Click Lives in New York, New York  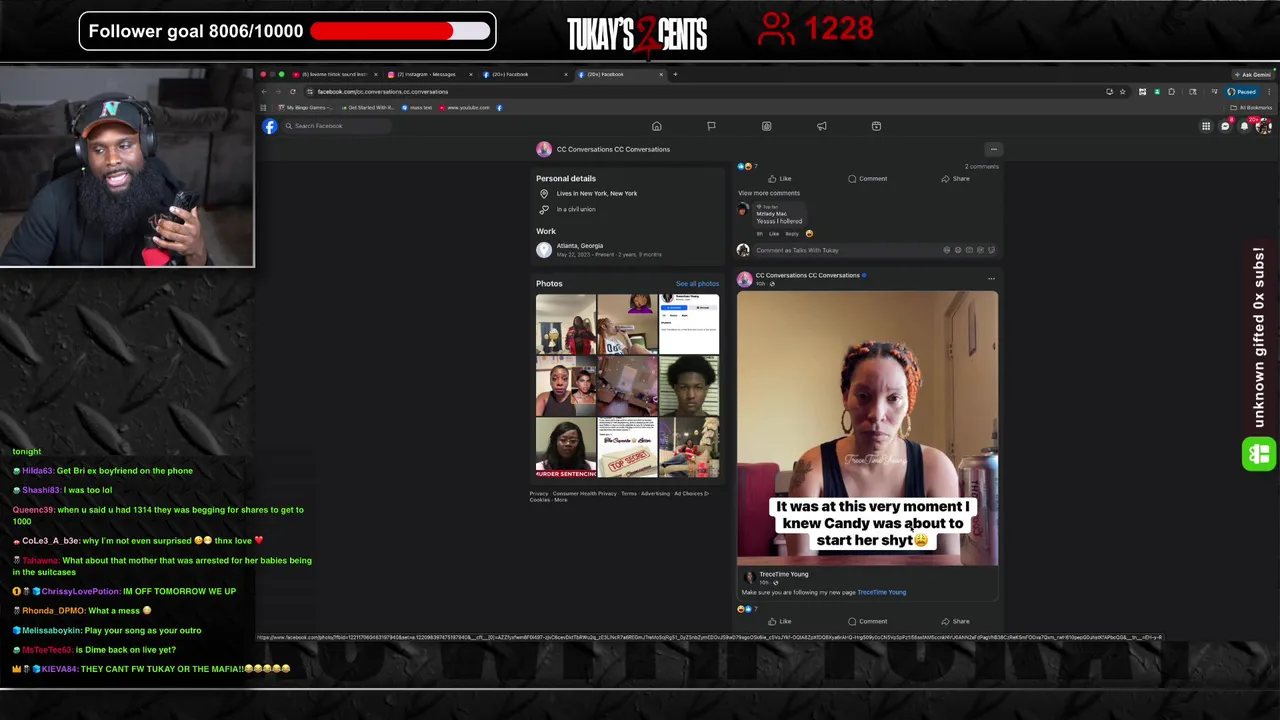pos(597,194)
